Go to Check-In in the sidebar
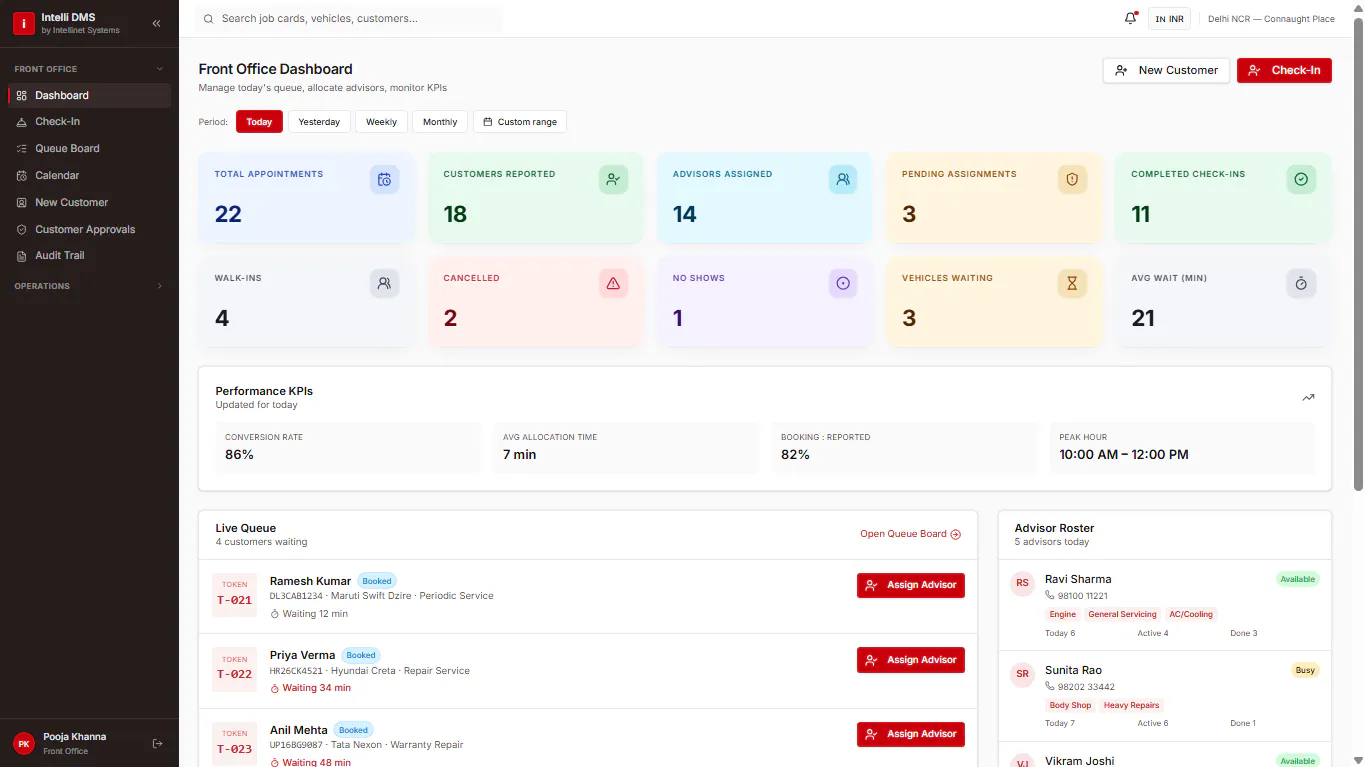Image resolution: width=1365 pixels, height=767 pixels. [89, 122]
